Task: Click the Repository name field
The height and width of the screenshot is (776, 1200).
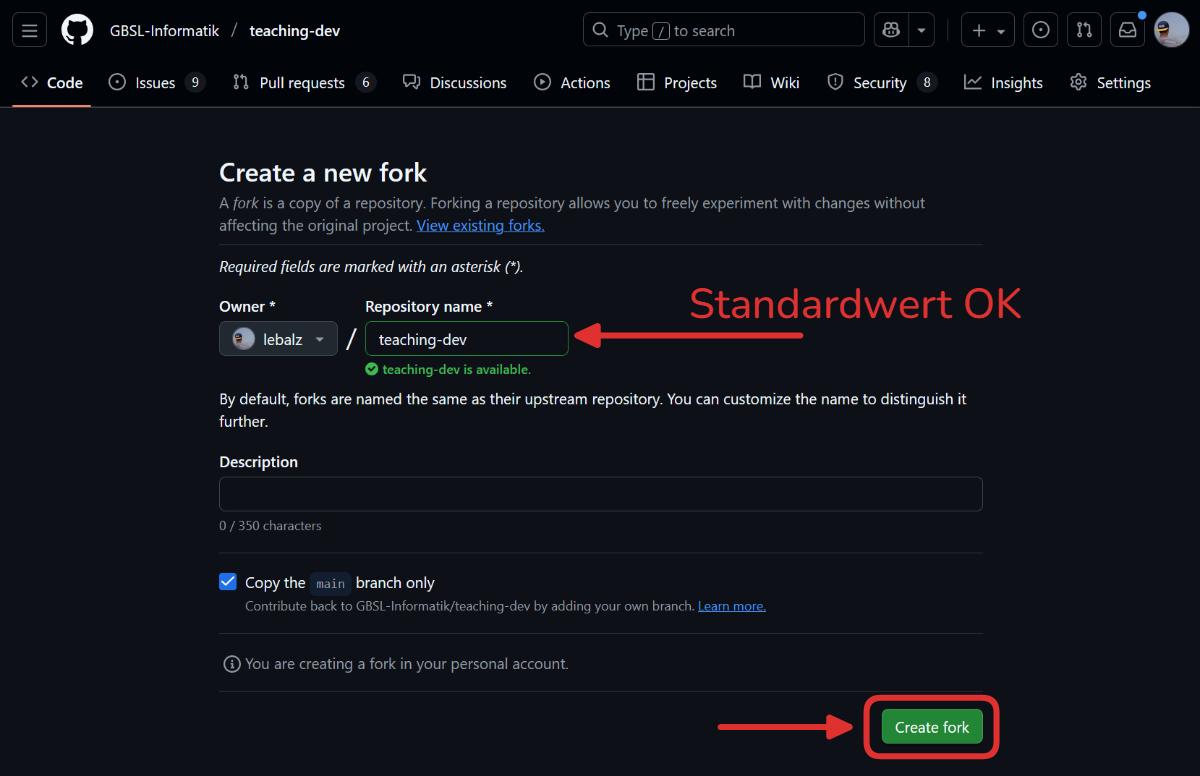Action: (466, 339)
